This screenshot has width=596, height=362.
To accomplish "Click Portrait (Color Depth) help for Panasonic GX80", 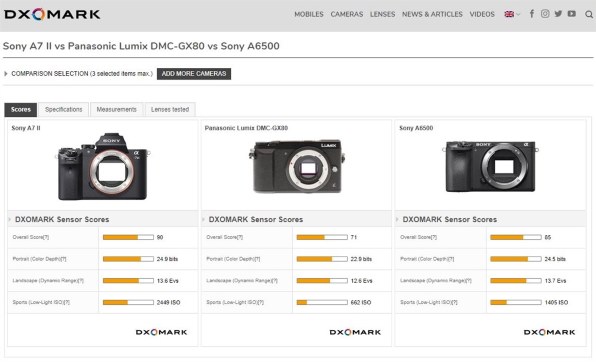I will (257, 259).
